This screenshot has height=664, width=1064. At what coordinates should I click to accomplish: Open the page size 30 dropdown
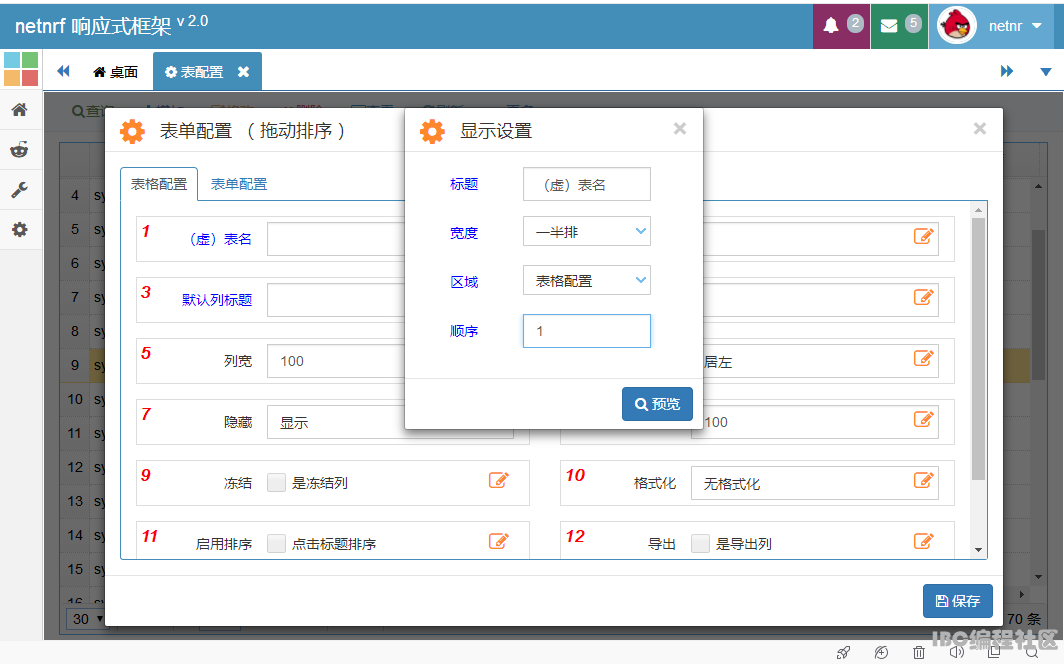[86, 619]
